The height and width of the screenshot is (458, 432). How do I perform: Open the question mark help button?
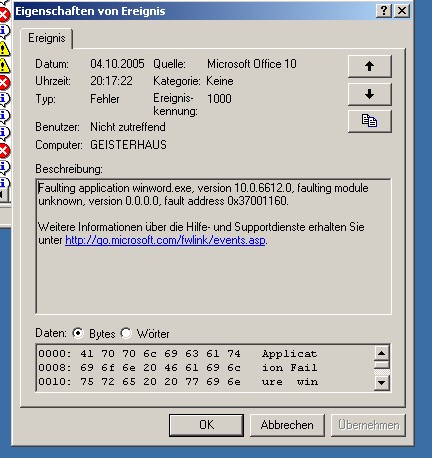click(x=384, y=11)
